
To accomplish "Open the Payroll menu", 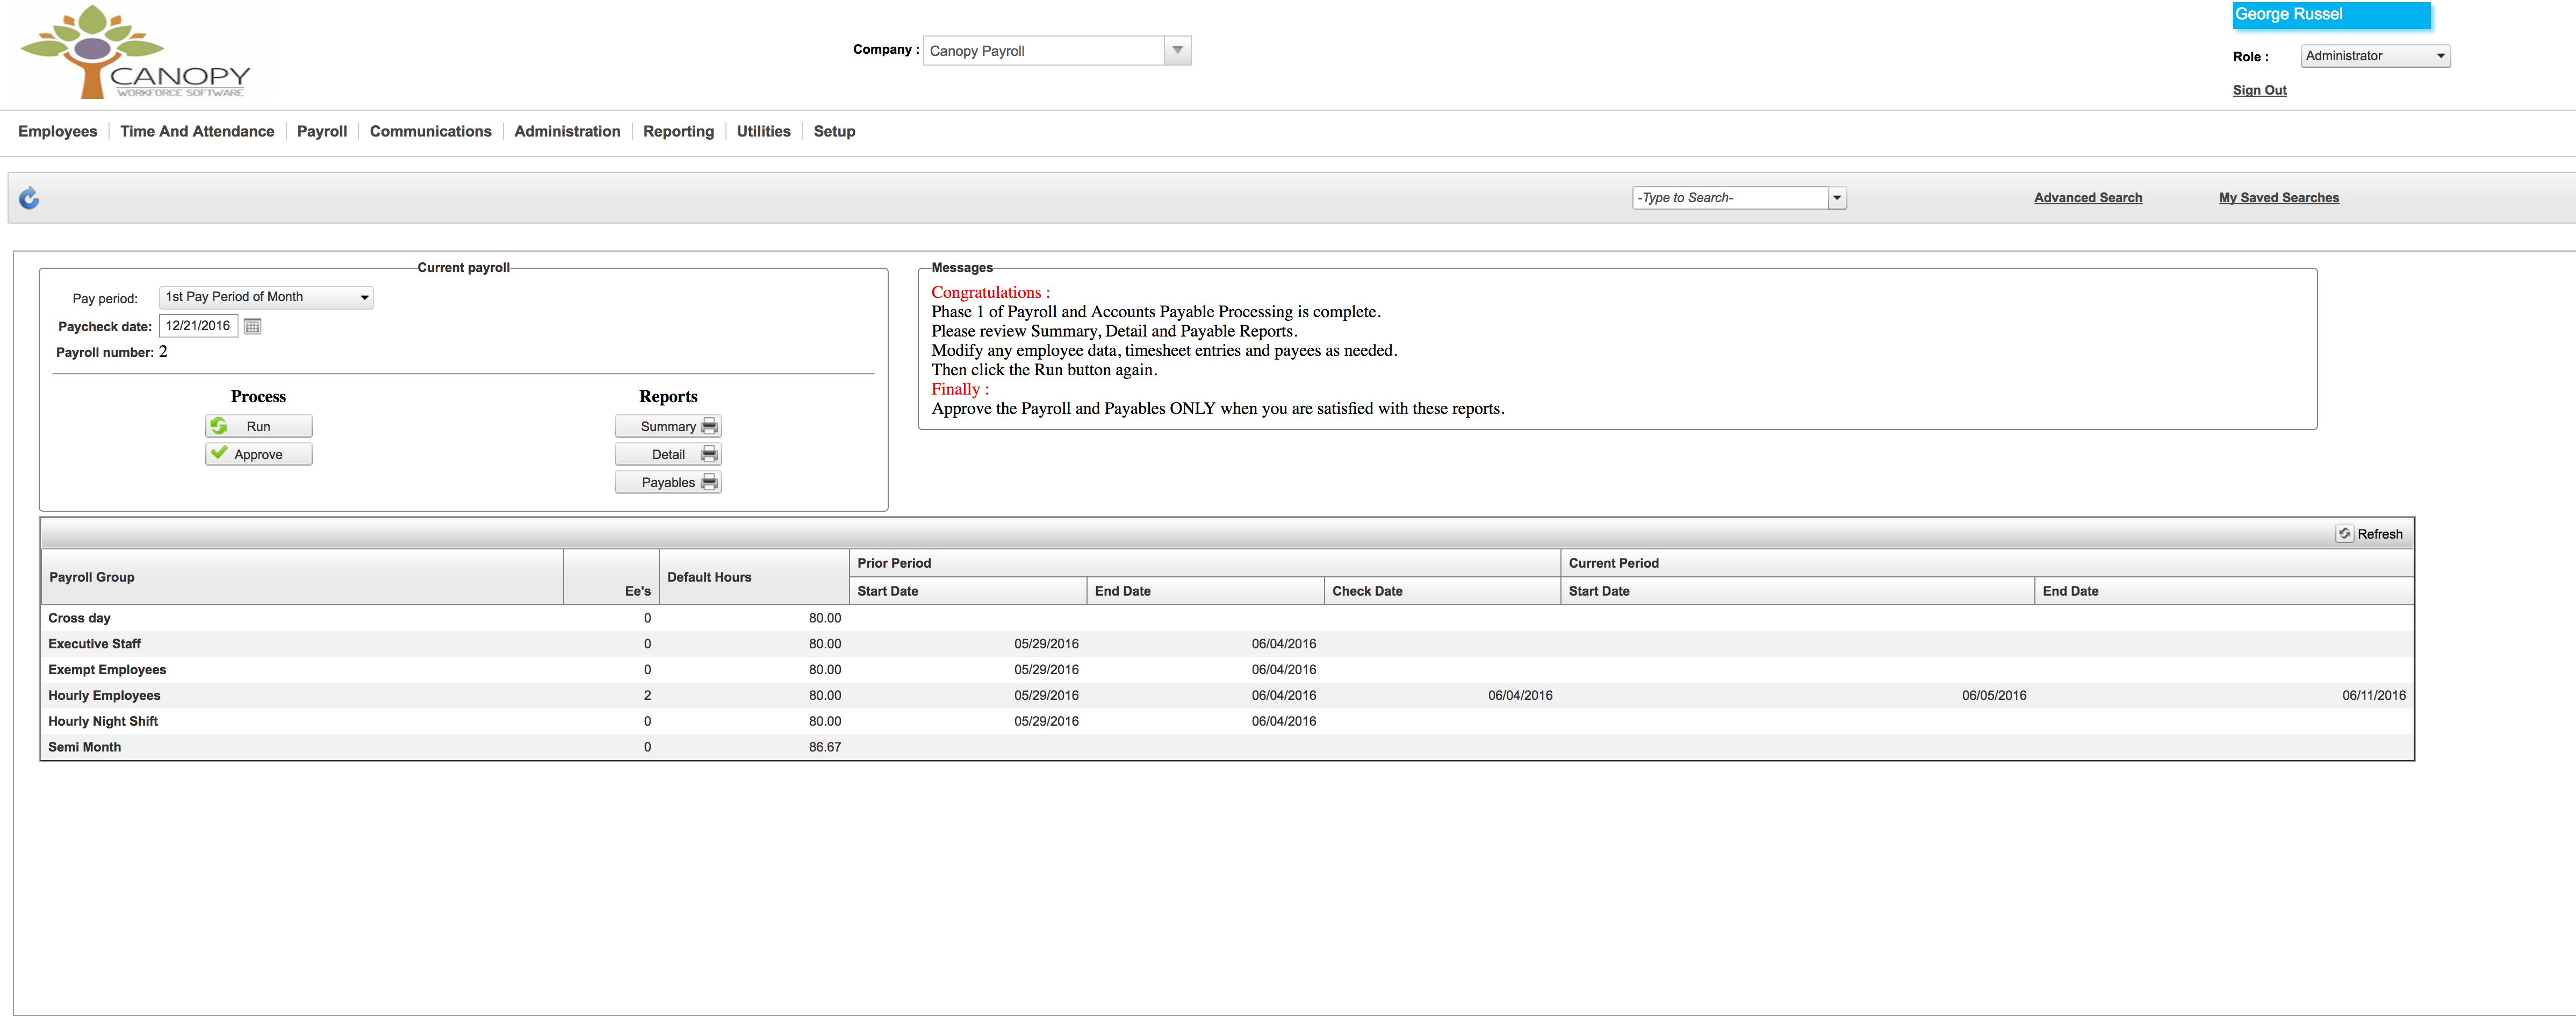I will pyautogui.click(x=321, y=131).
